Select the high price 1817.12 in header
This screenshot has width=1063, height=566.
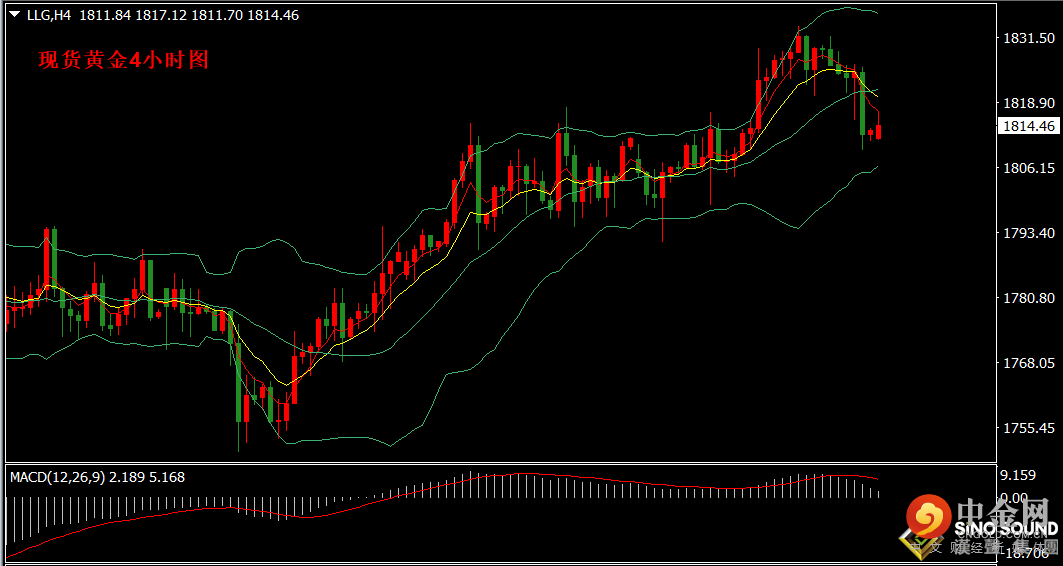(x=161, y=15)
